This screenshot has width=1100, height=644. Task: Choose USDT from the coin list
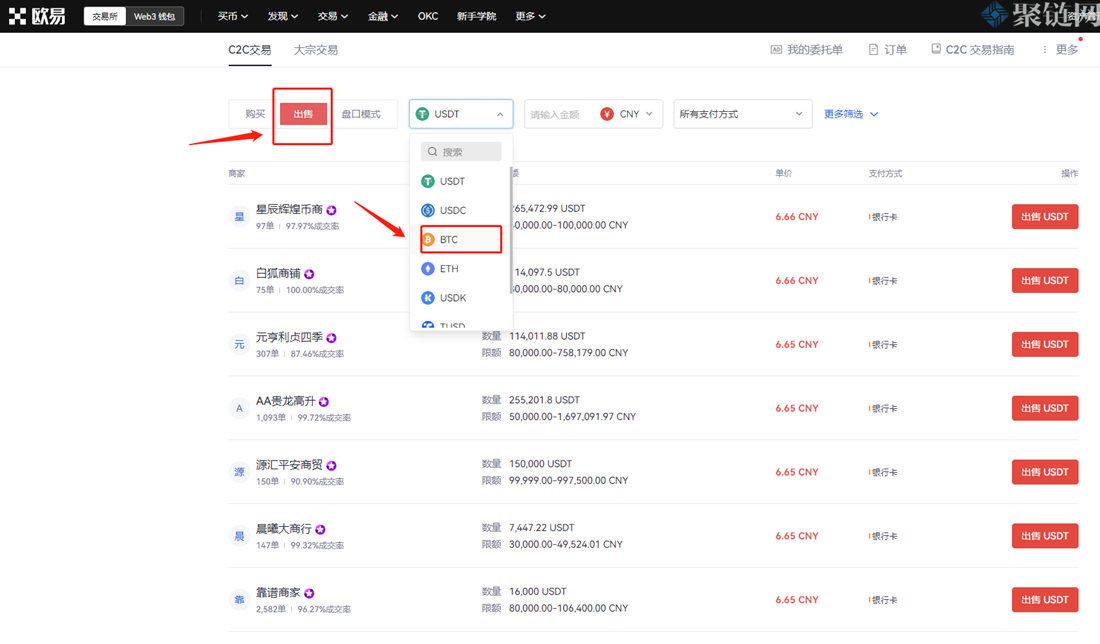point(461,181)
